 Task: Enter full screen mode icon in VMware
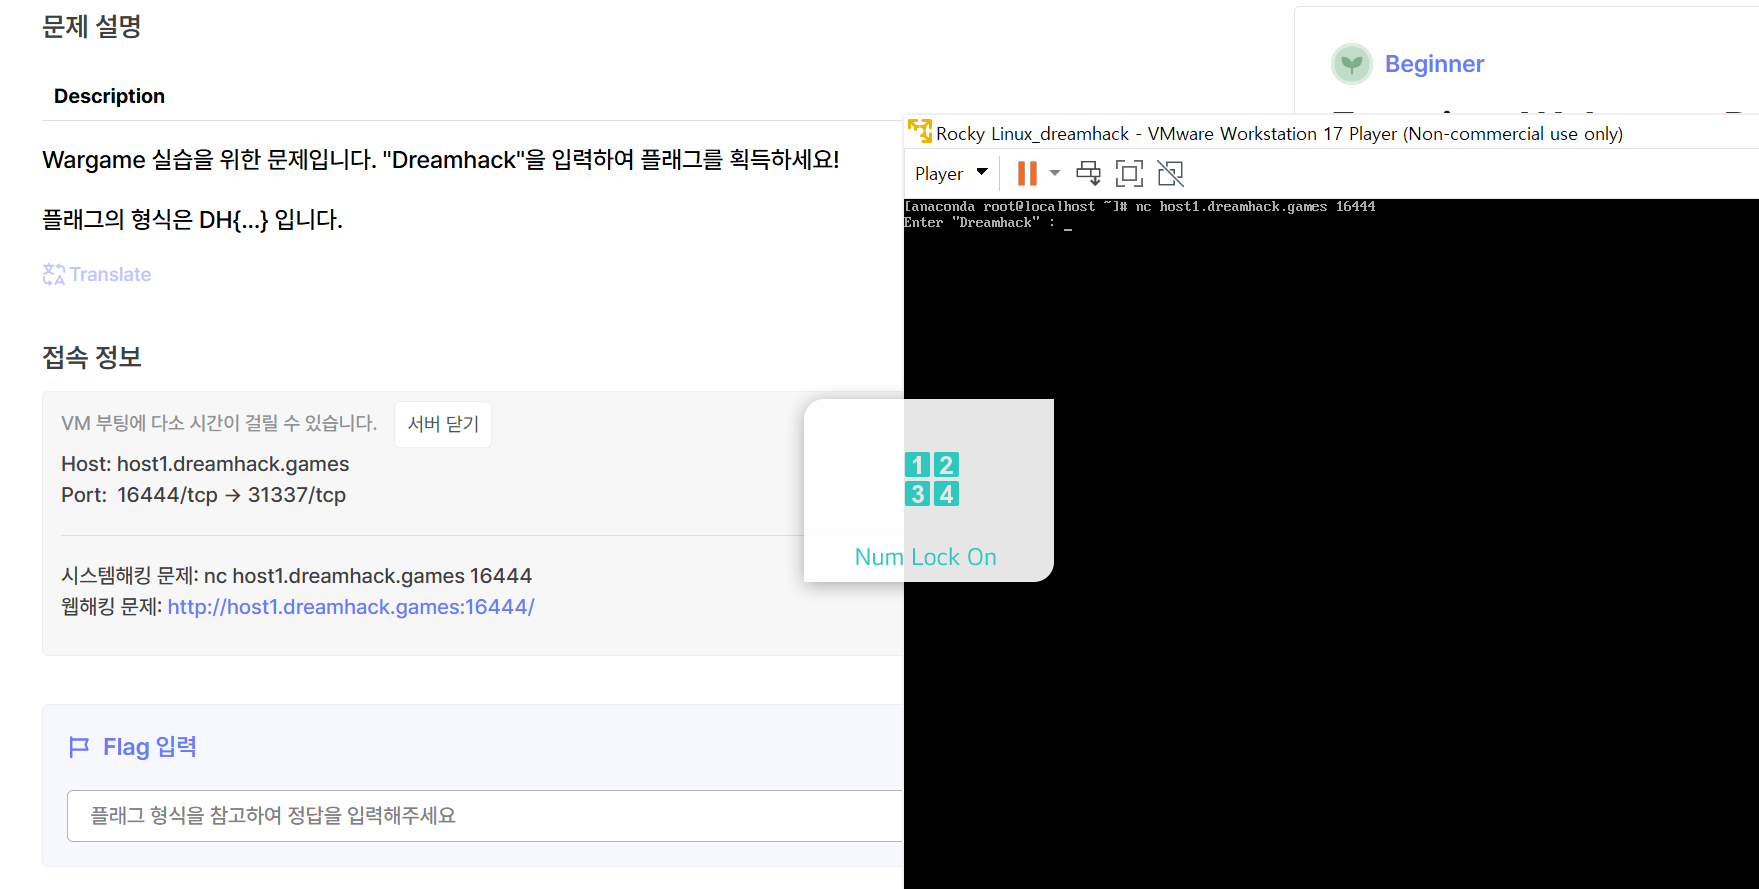pos(1129,174)
